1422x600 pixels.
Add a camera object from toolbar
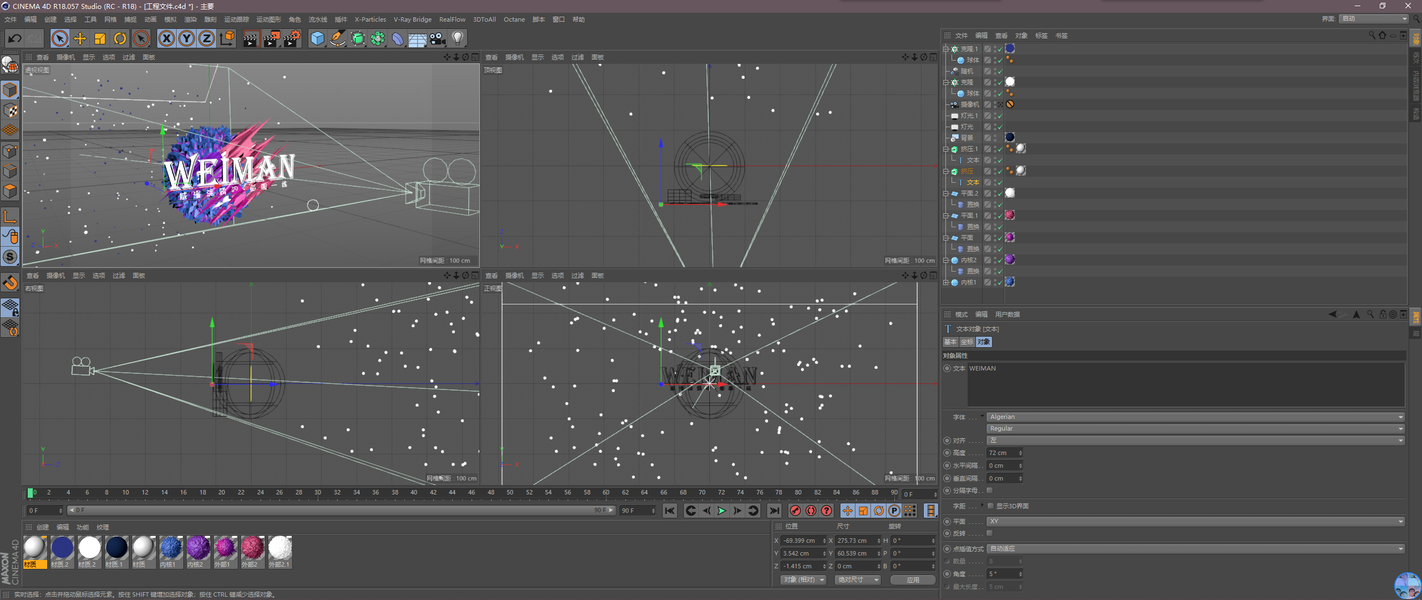(437, 39)
